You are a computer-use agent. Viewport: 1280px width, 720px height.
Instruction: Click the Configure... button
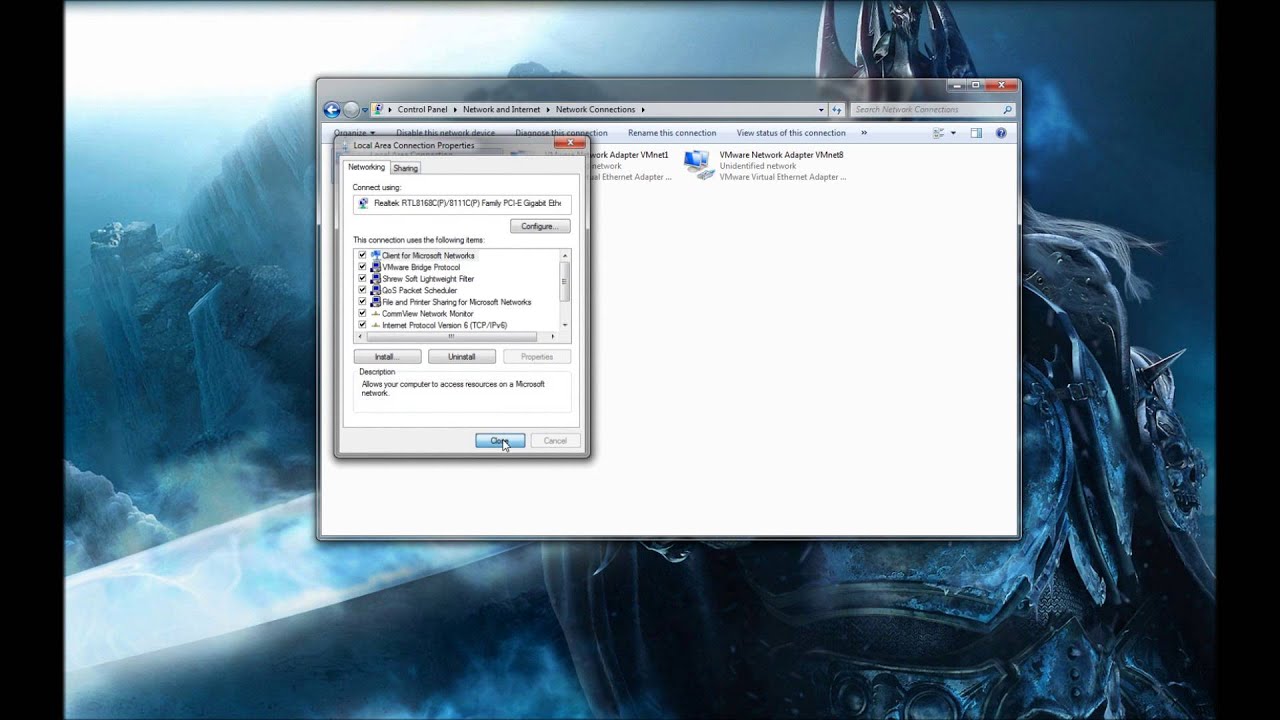(540, 227)
